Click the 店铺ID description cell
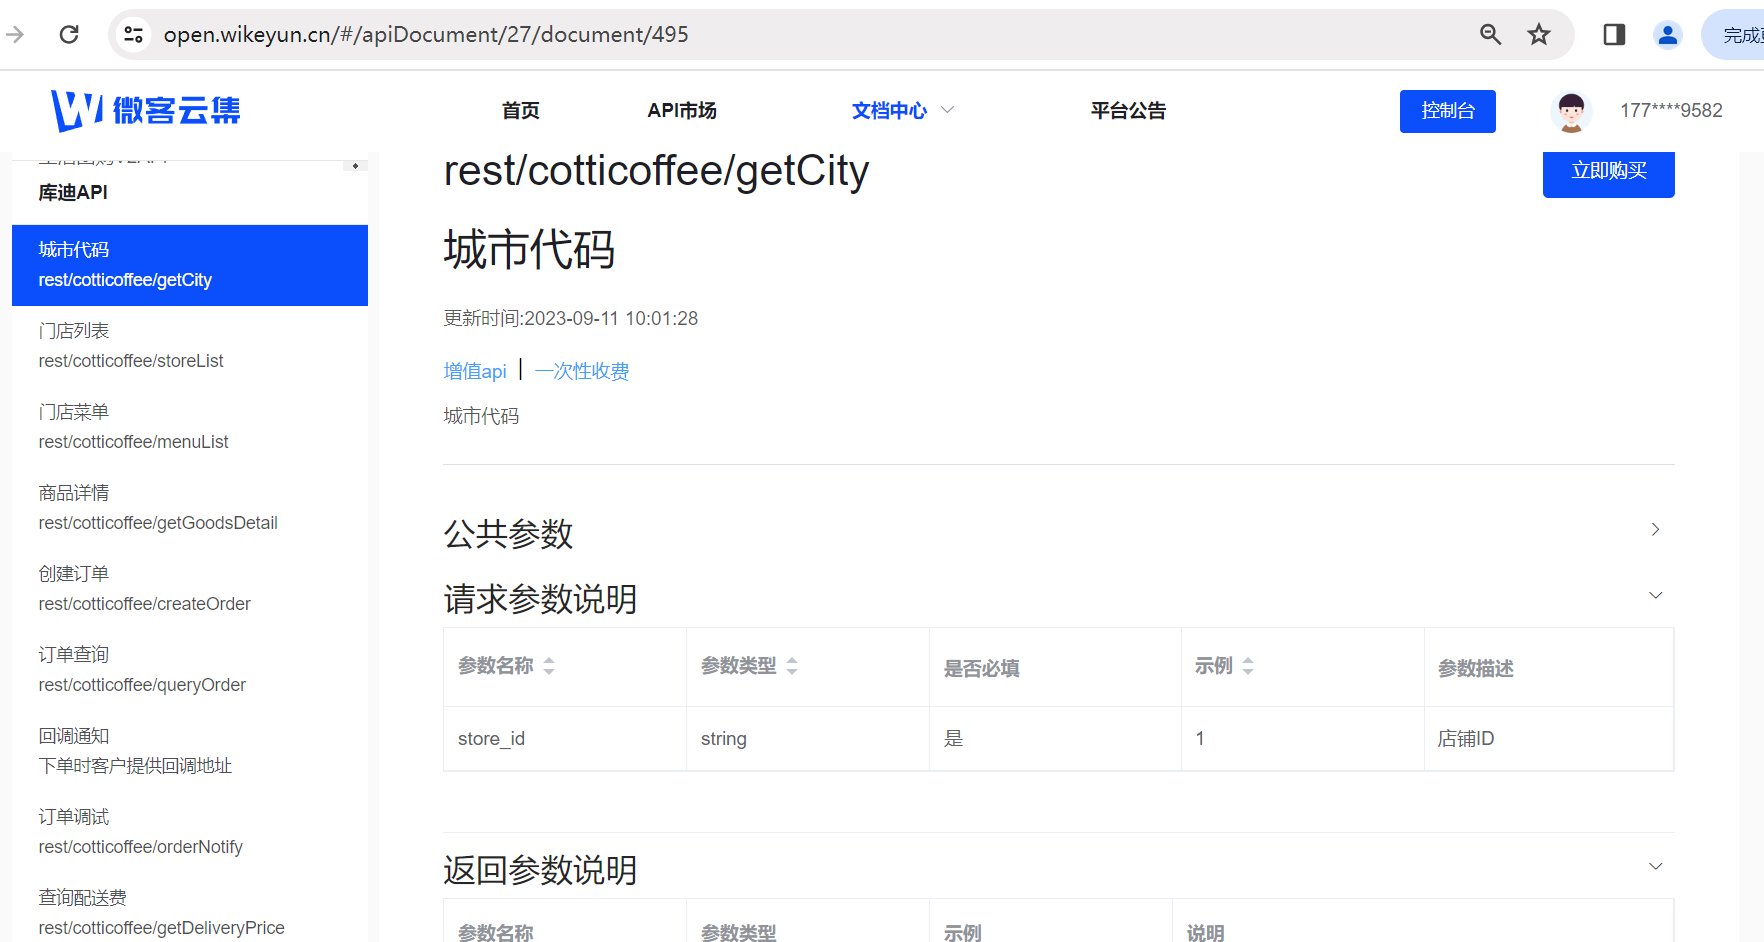The height and width of the screenshot is (942, 1764). pos(1549,739)
